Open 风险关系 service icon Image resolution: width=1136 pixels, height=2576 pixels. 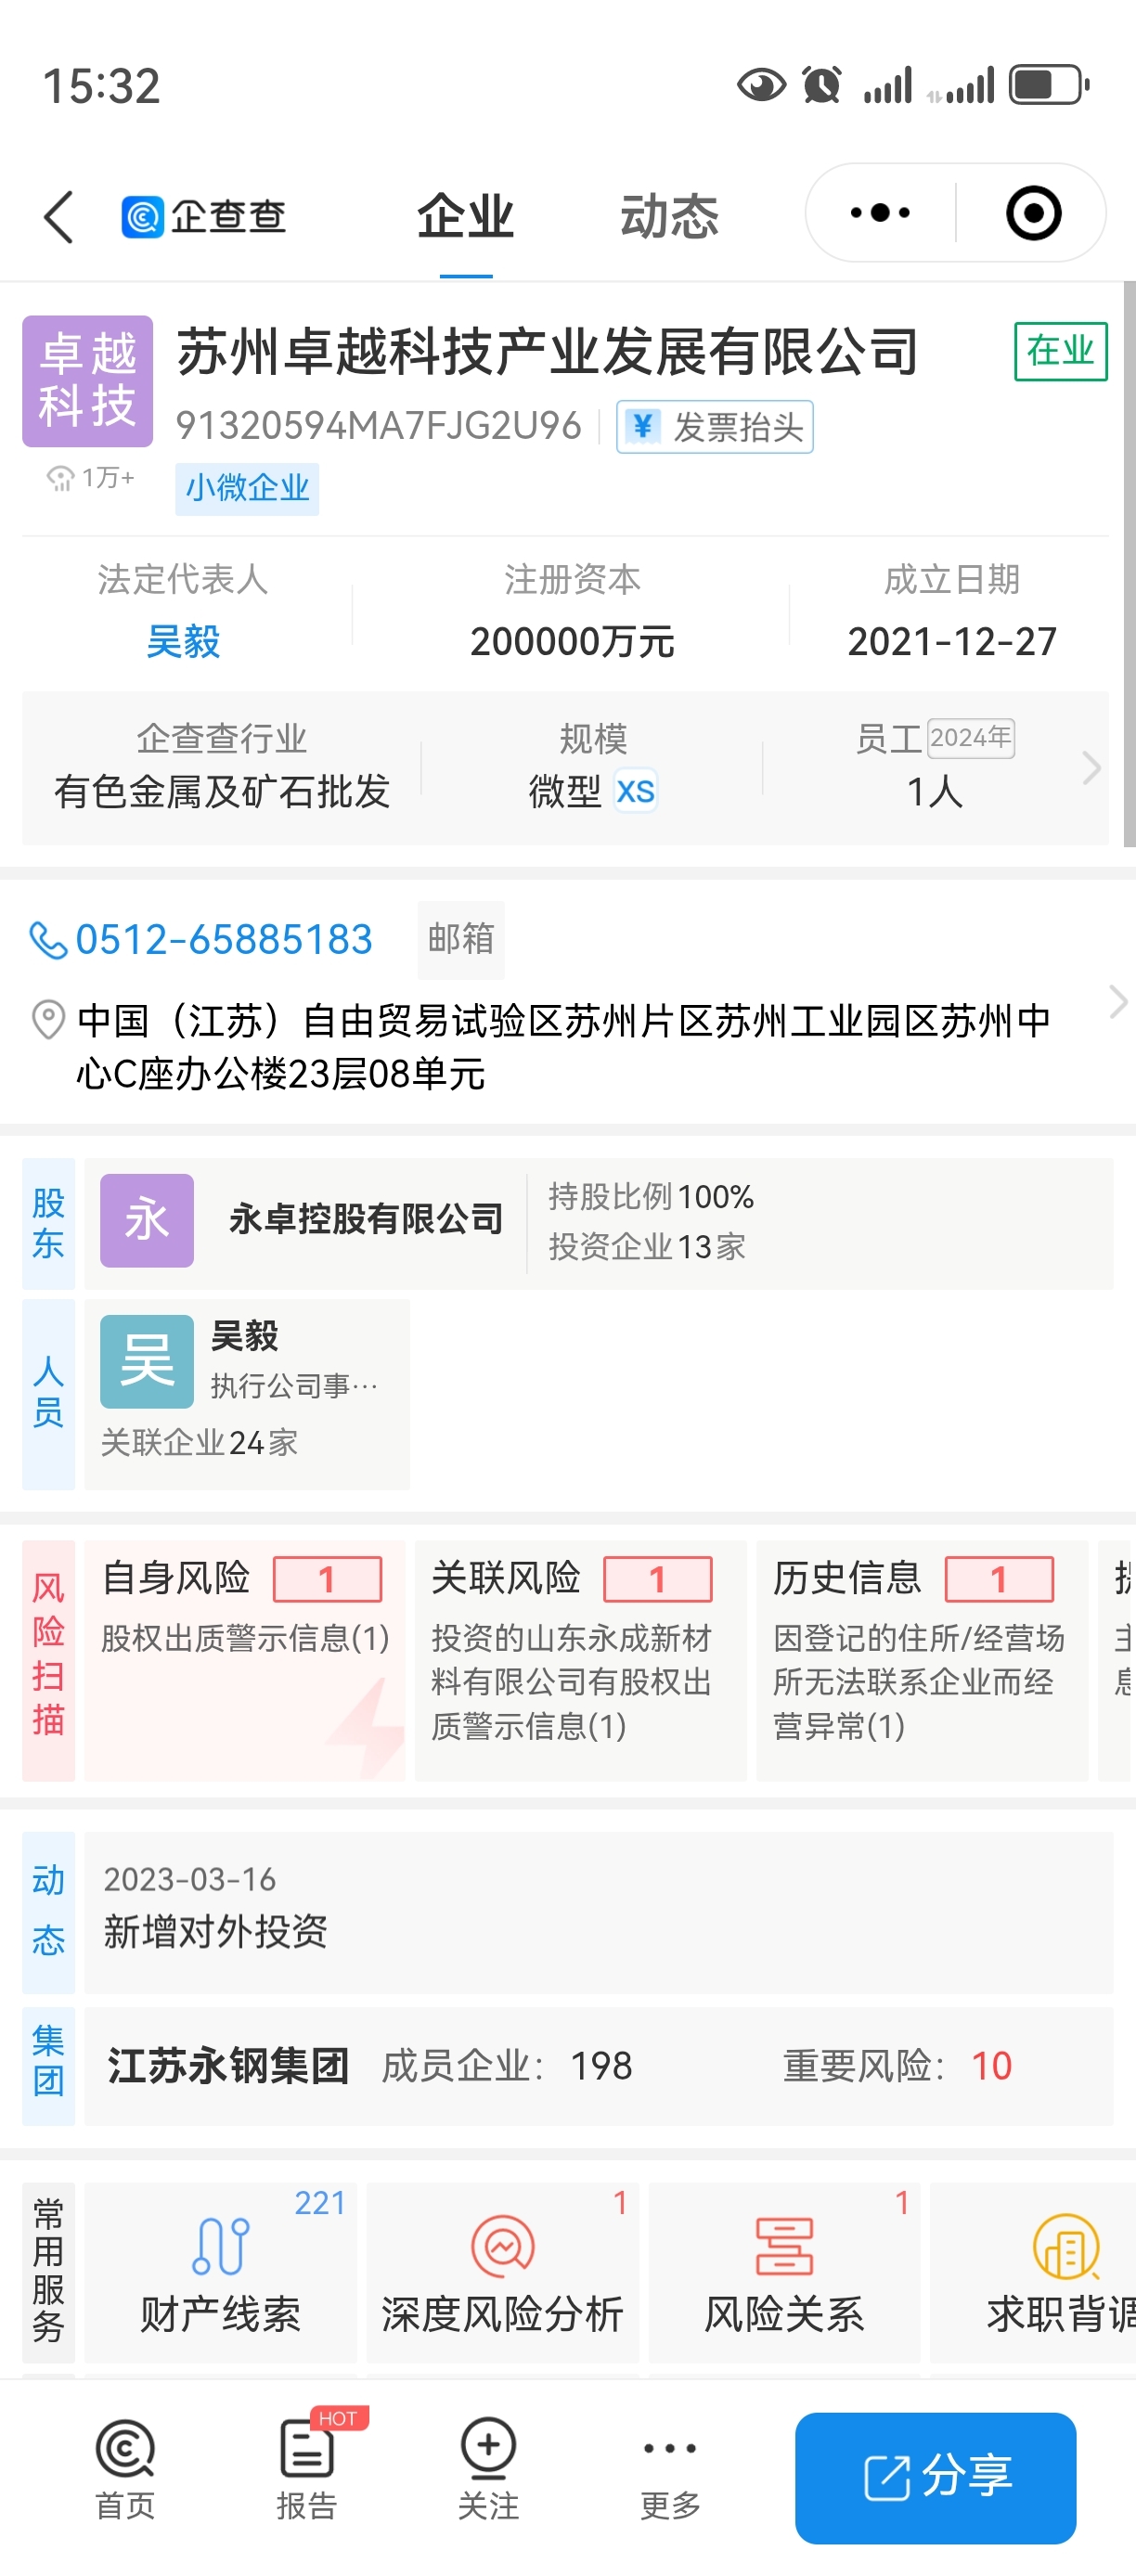(784, 2273)
